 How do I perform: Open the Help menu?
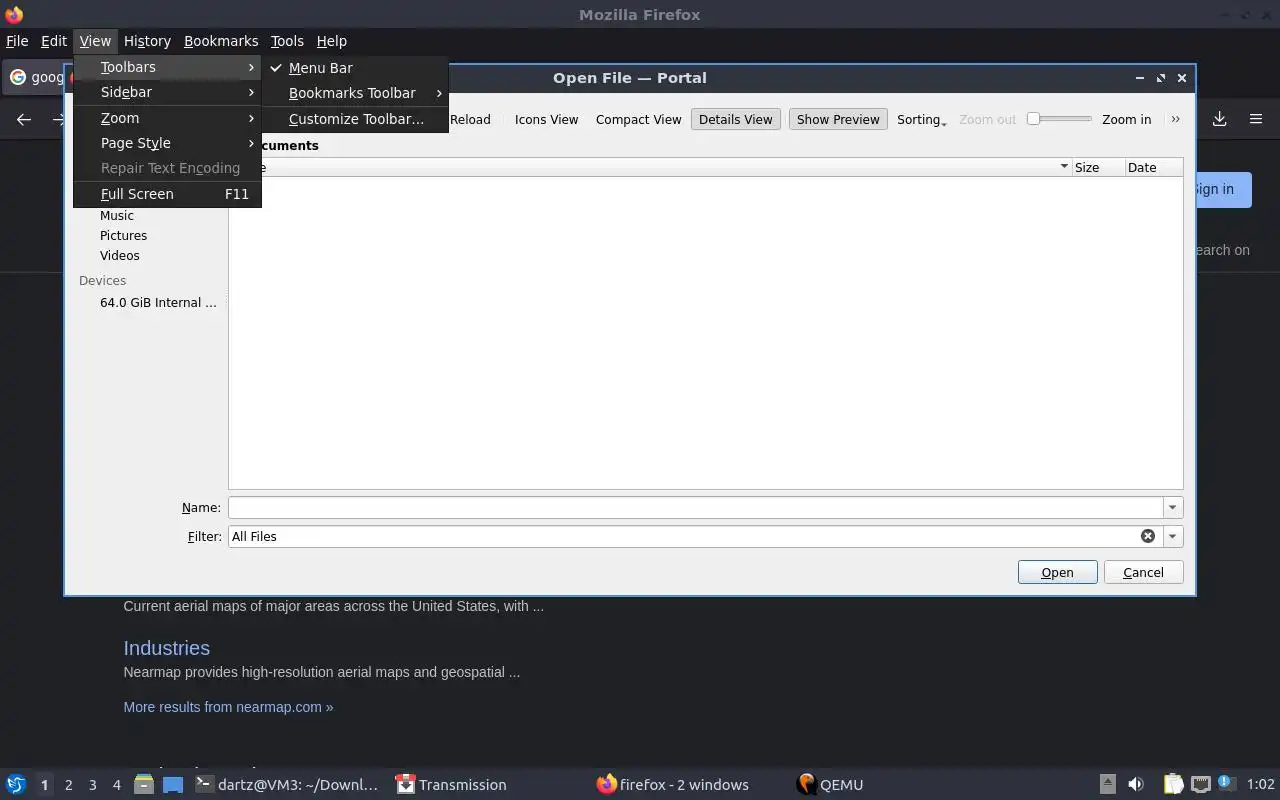pos(331,41)
